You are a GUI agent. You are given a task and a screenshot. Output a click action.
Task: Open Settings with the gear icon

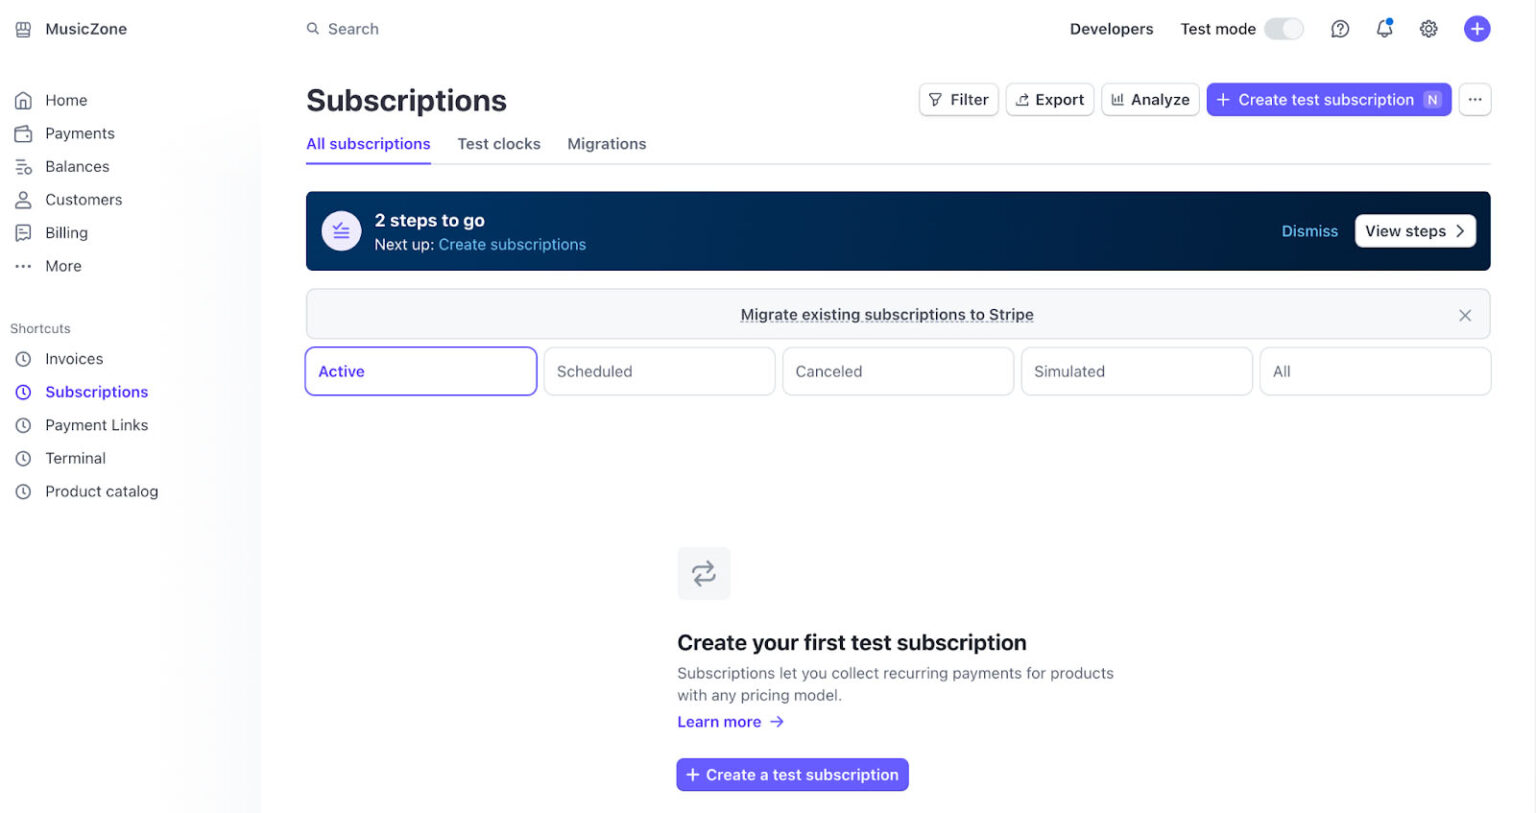coord(1428,29)
